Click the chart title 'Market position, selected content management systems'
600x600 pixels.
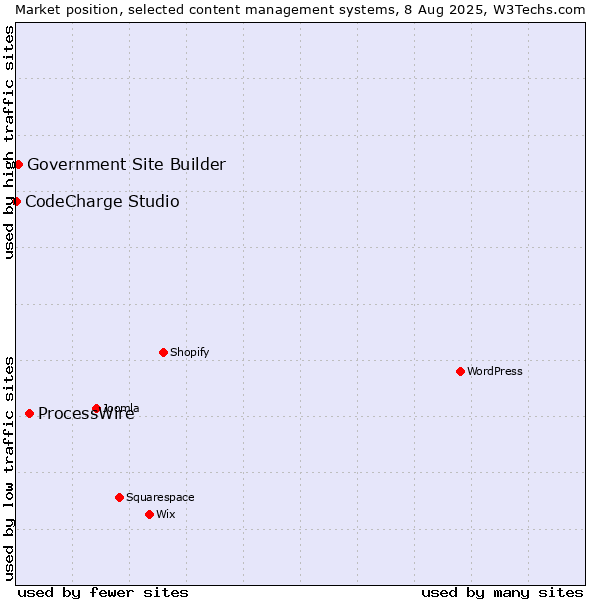207,10
